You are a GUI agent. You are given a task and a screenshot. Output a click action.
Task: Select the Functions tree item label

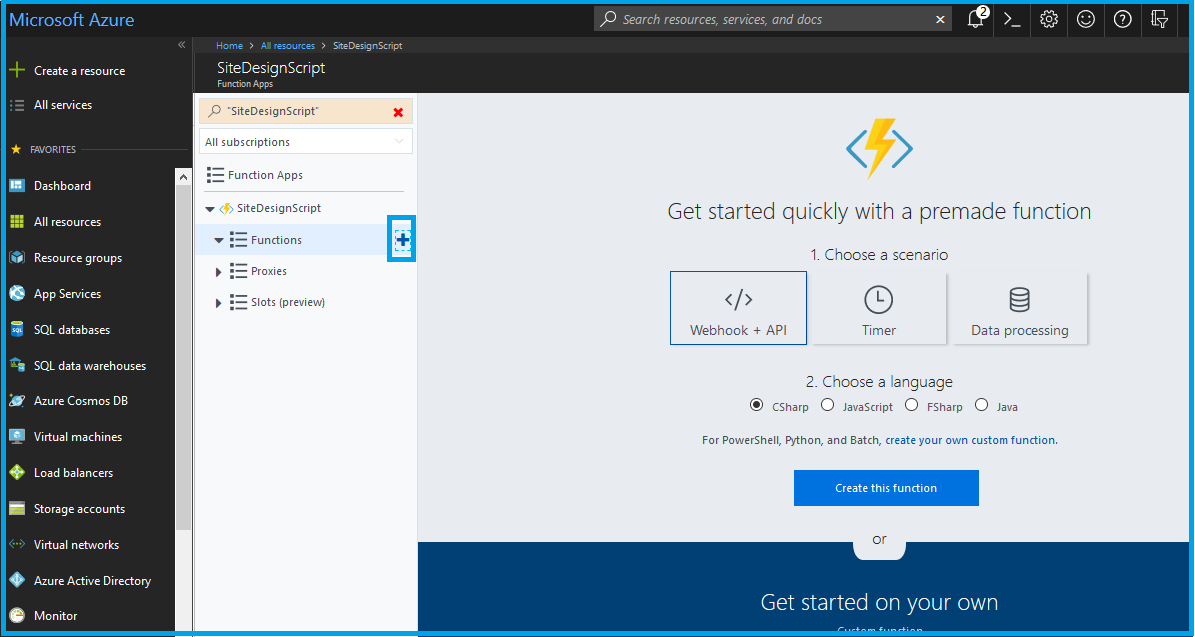tap(277, 240)
